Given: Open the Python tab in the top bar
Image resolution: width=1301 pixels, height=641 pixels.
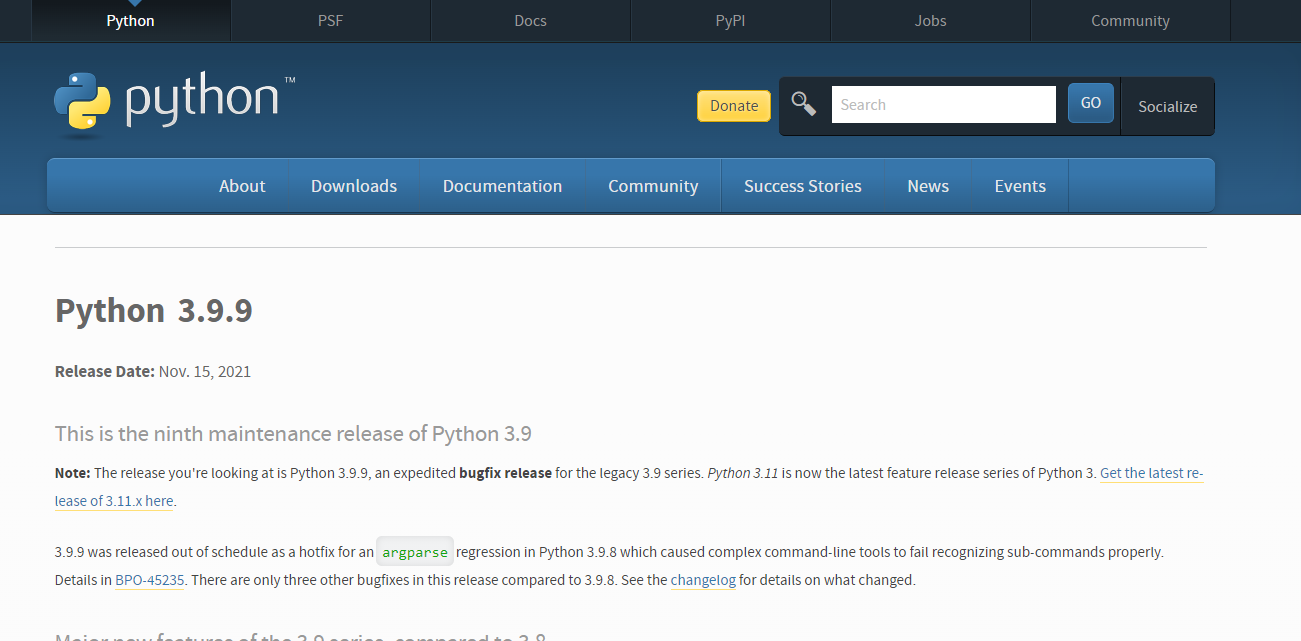Looking at the screenshot, I should tap(130, 21).
